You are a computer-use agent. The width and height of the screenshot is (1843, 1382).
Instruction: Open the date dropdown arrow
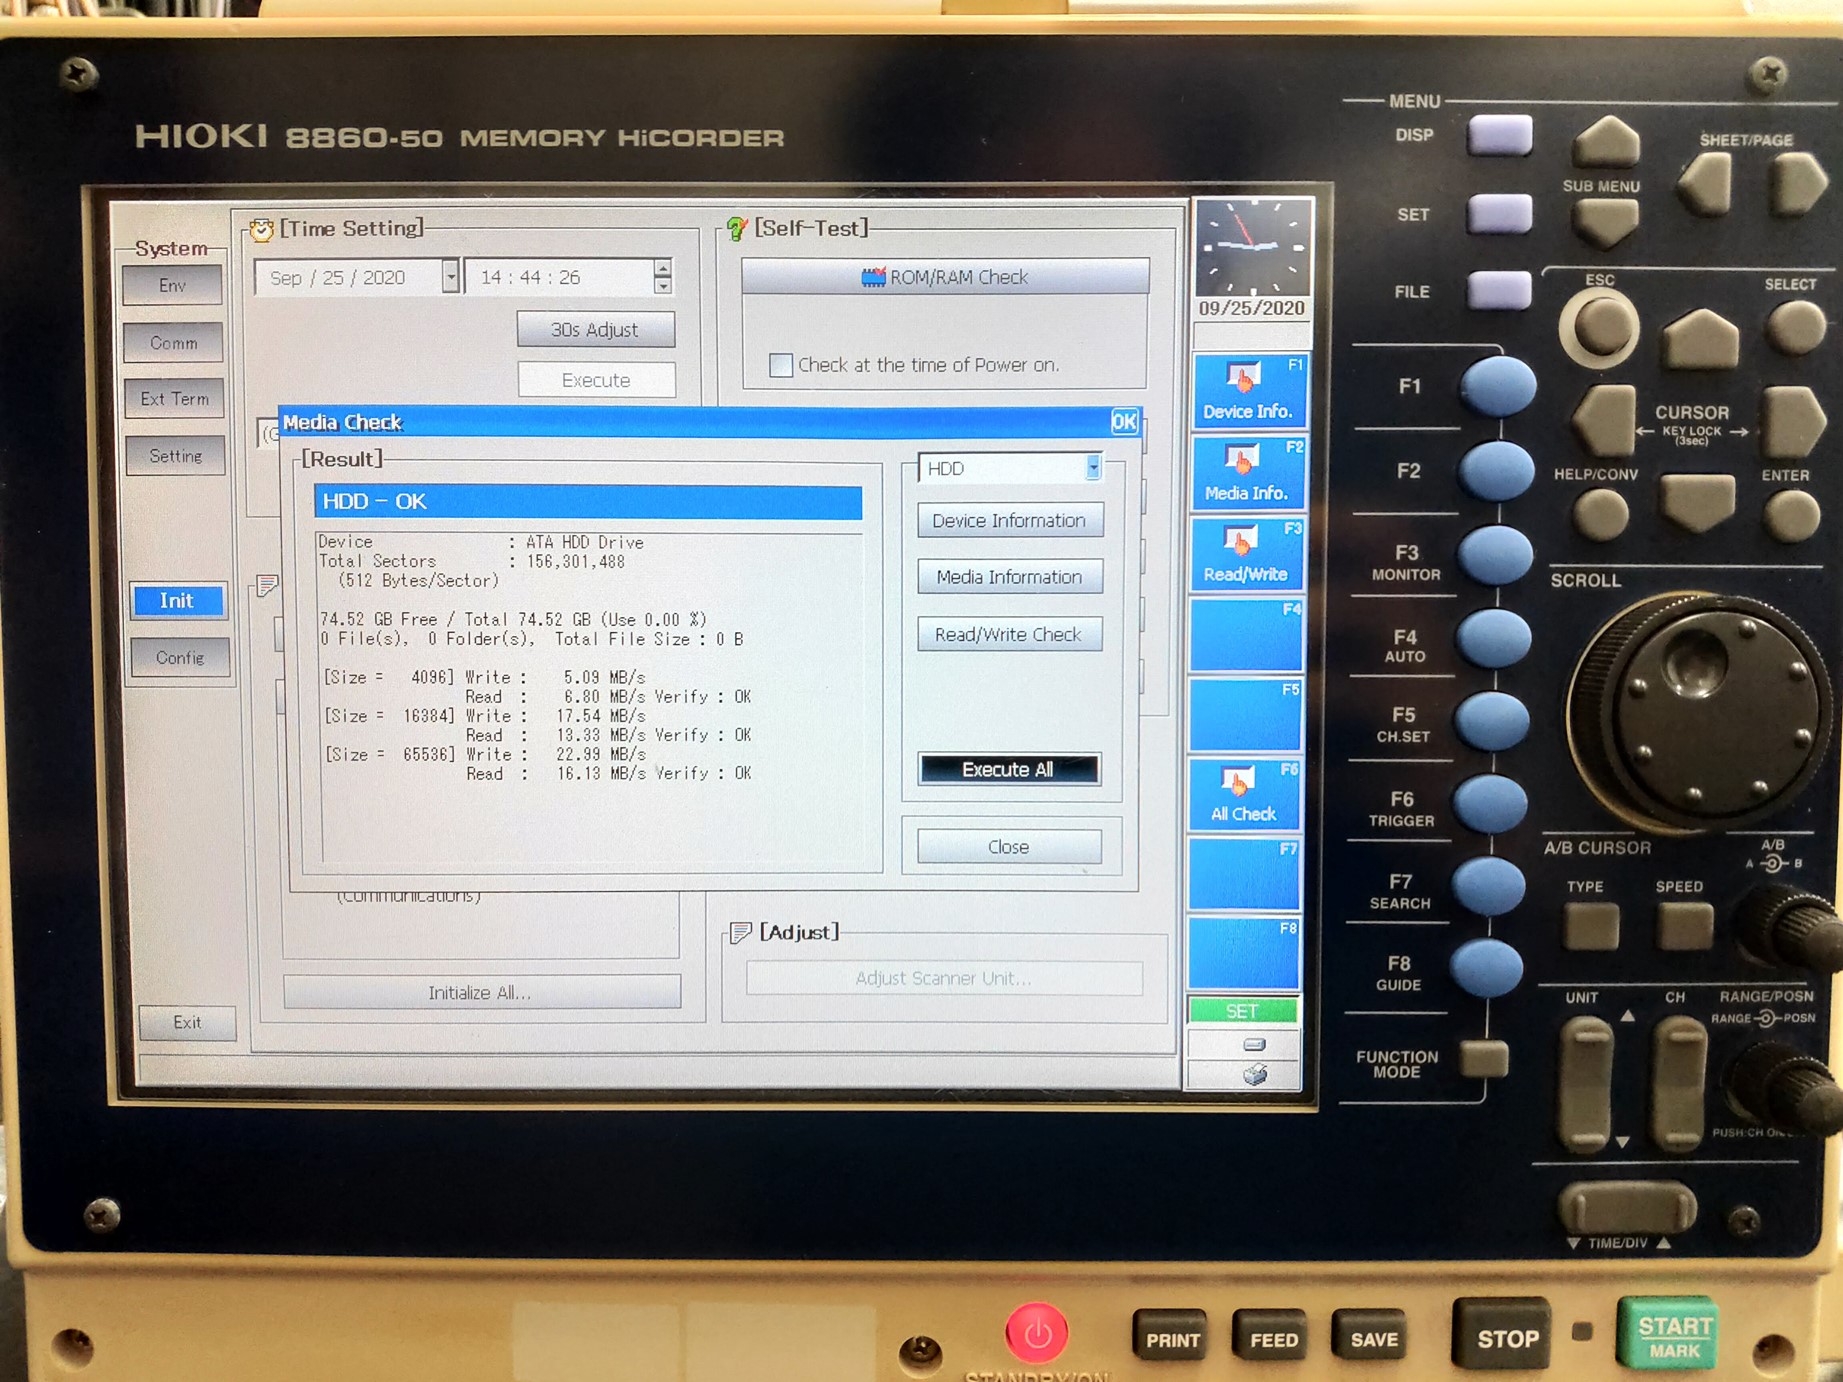click(x=450, y=277)
